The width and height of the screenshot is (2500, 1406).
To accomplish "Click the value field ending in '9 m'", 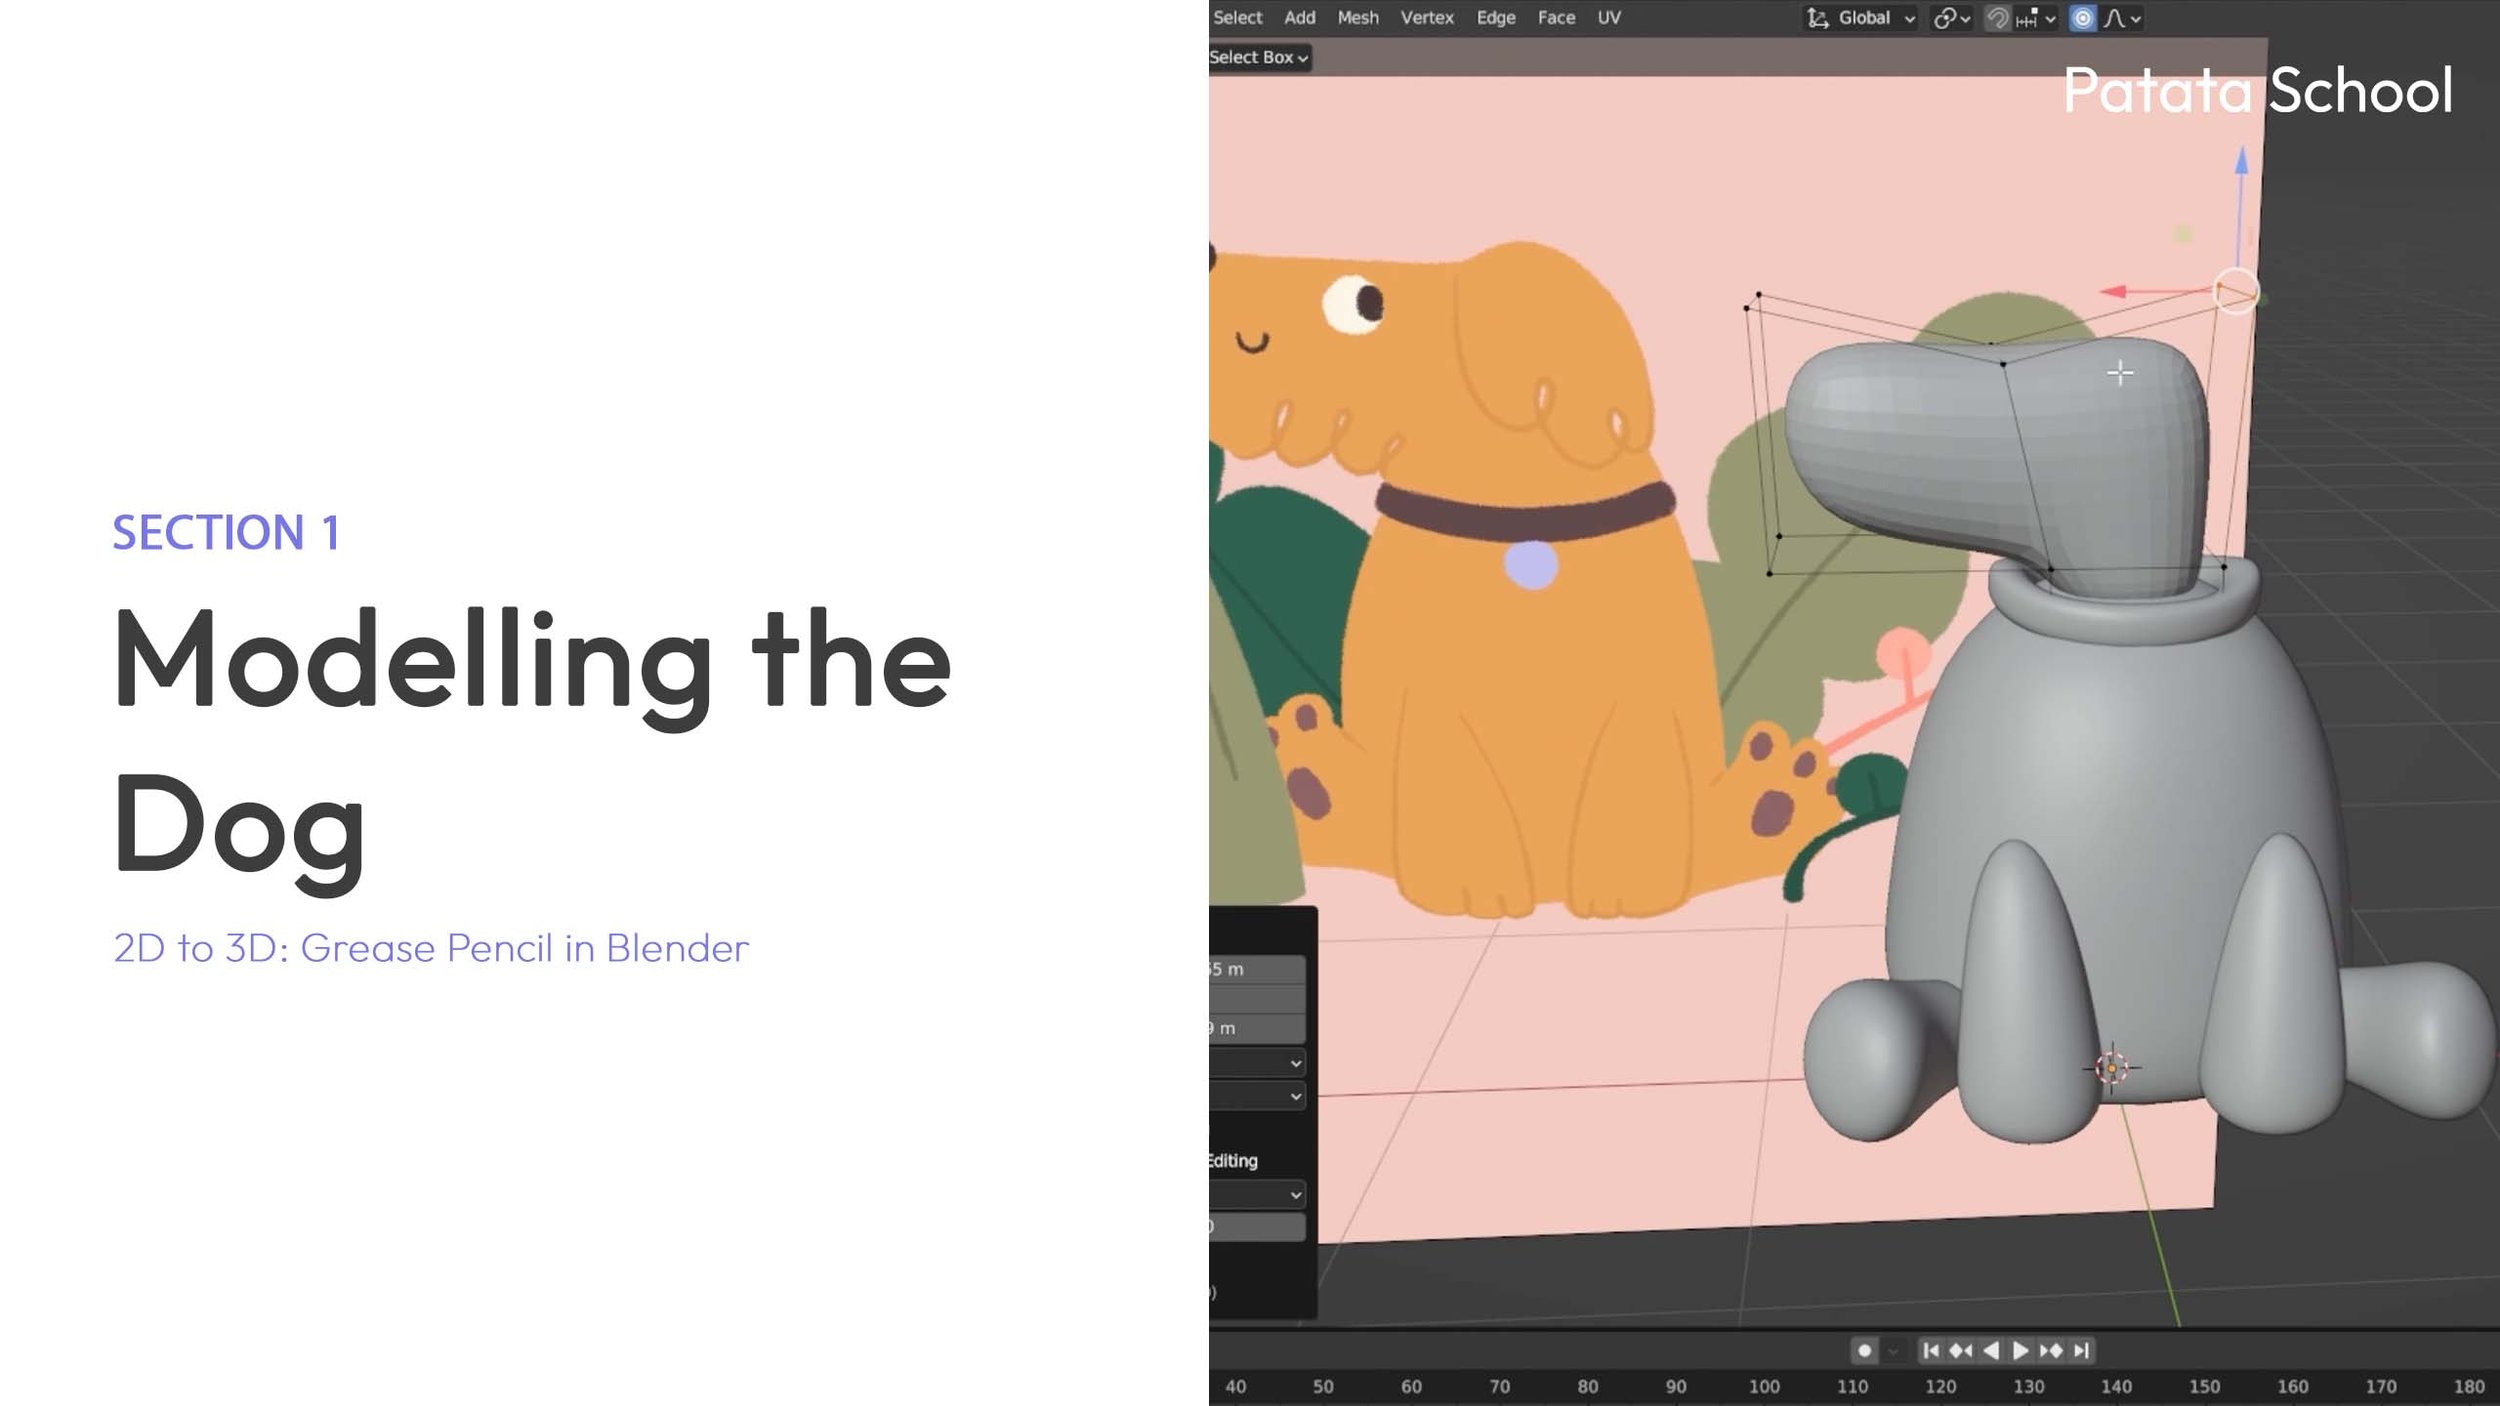I will [1257, 1028].
